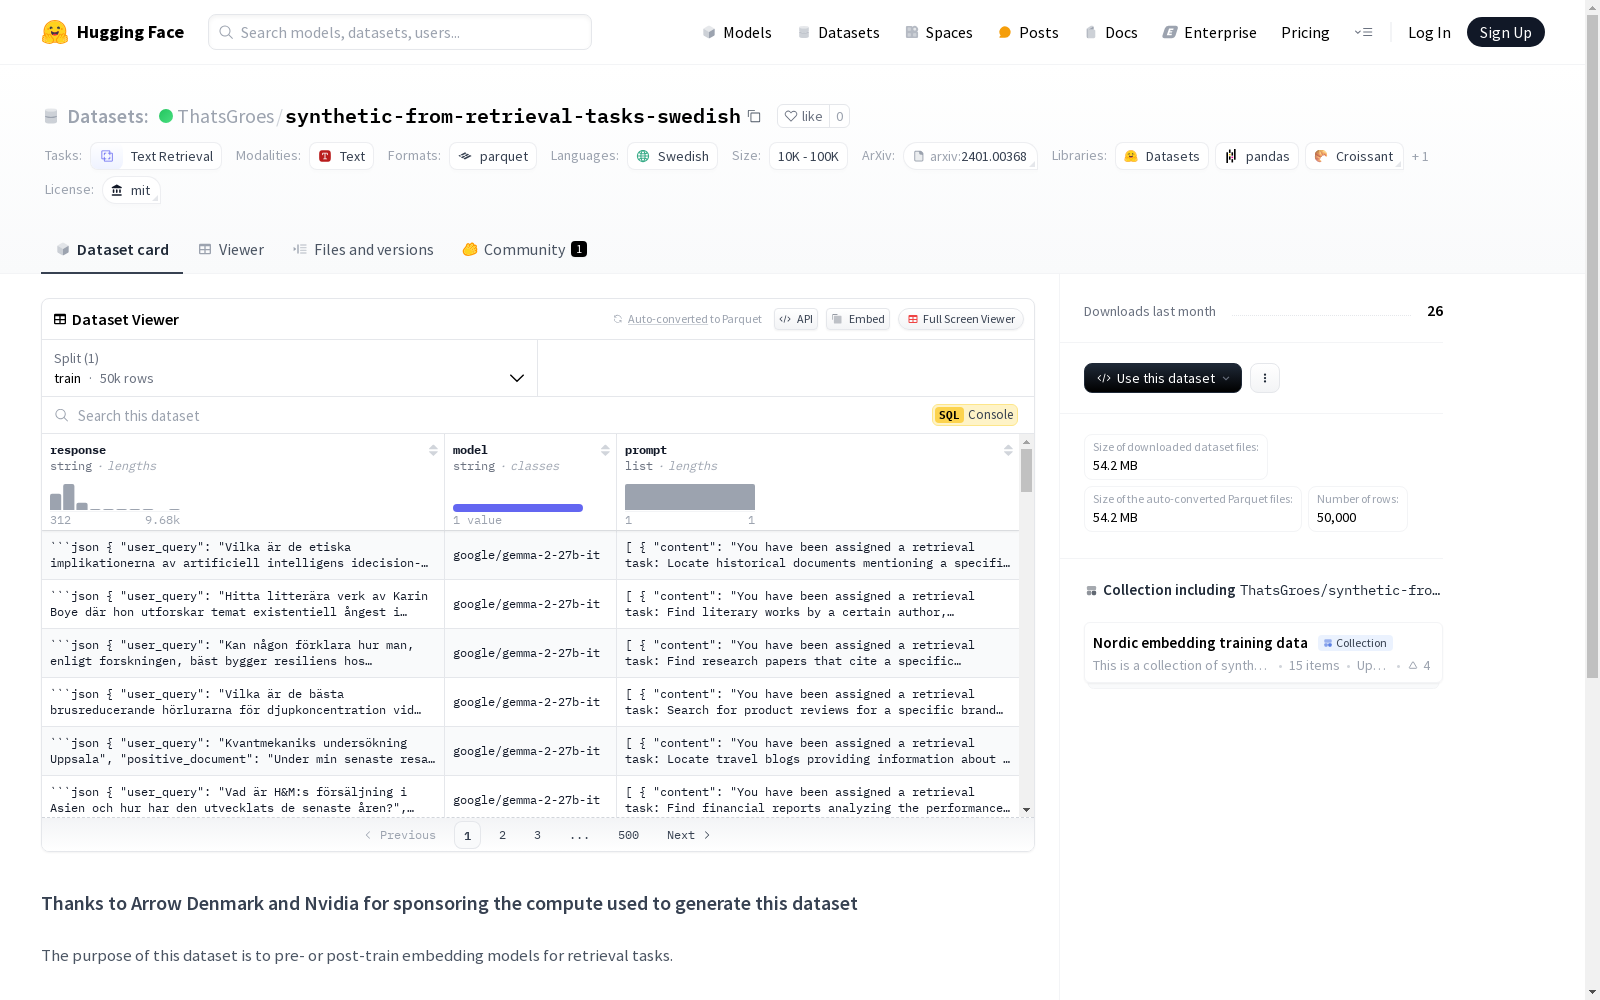This screenshot has height=1000, width=1600.
Task: Open the Text Retrieval task tag
Action: [156, 156]
